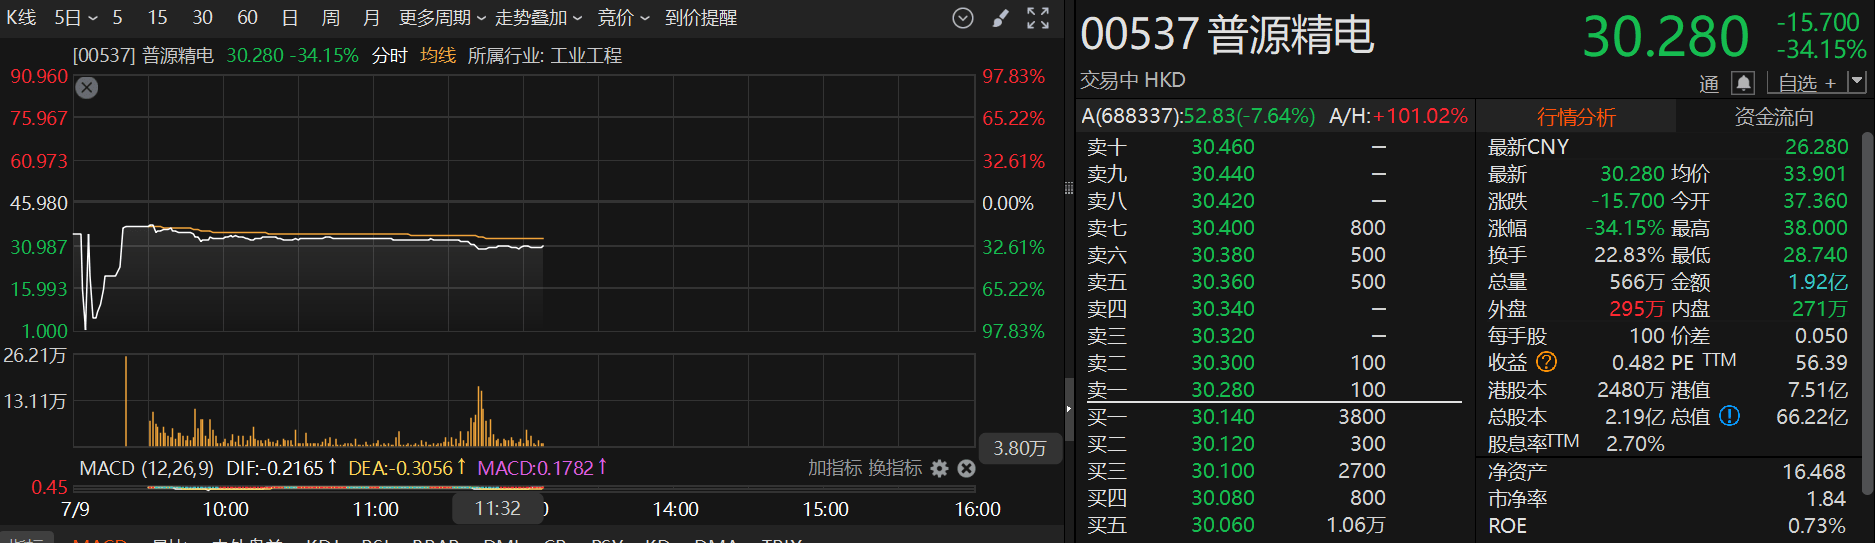This screenshot has height=543, width=1875.
Task: Click the 净资产 16.468 value
Action: click(x=1814, y=471)
